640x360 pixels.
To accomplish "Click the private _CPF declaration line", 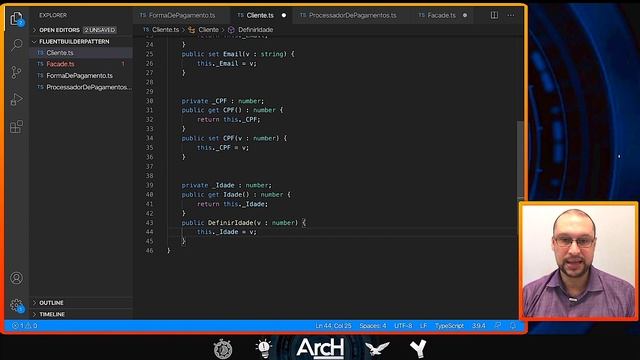I will [x=222, y=101].
